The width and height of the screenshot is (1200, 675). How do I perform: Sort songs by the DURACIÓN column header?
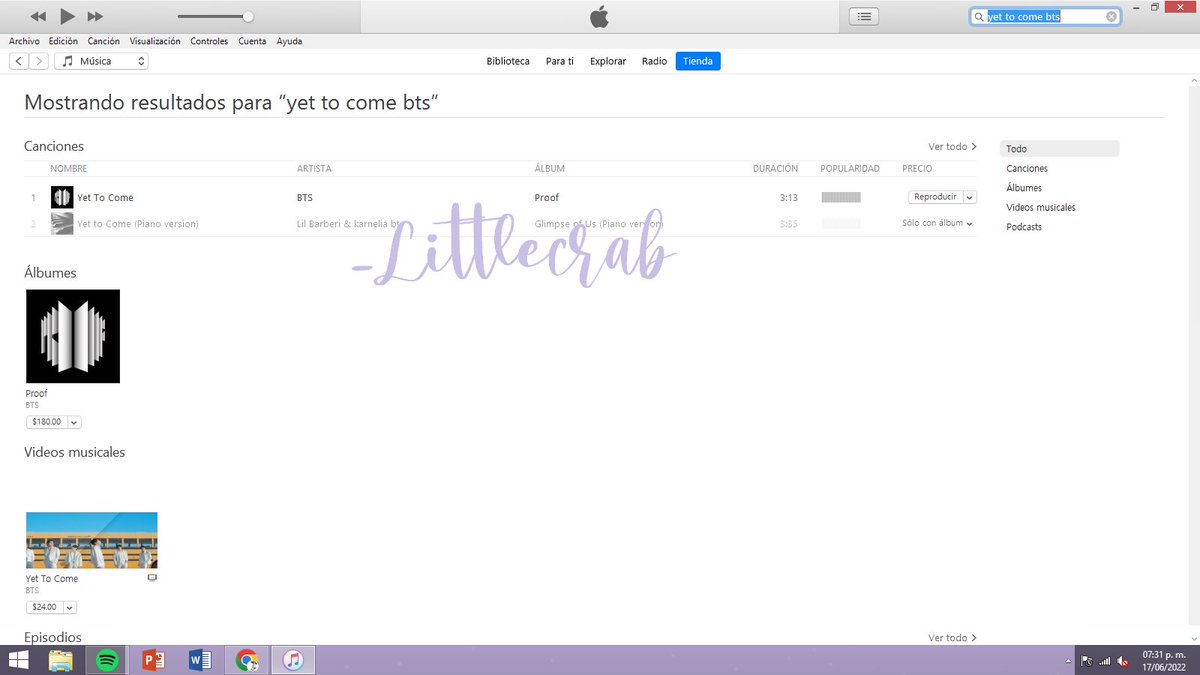(775, 169)
